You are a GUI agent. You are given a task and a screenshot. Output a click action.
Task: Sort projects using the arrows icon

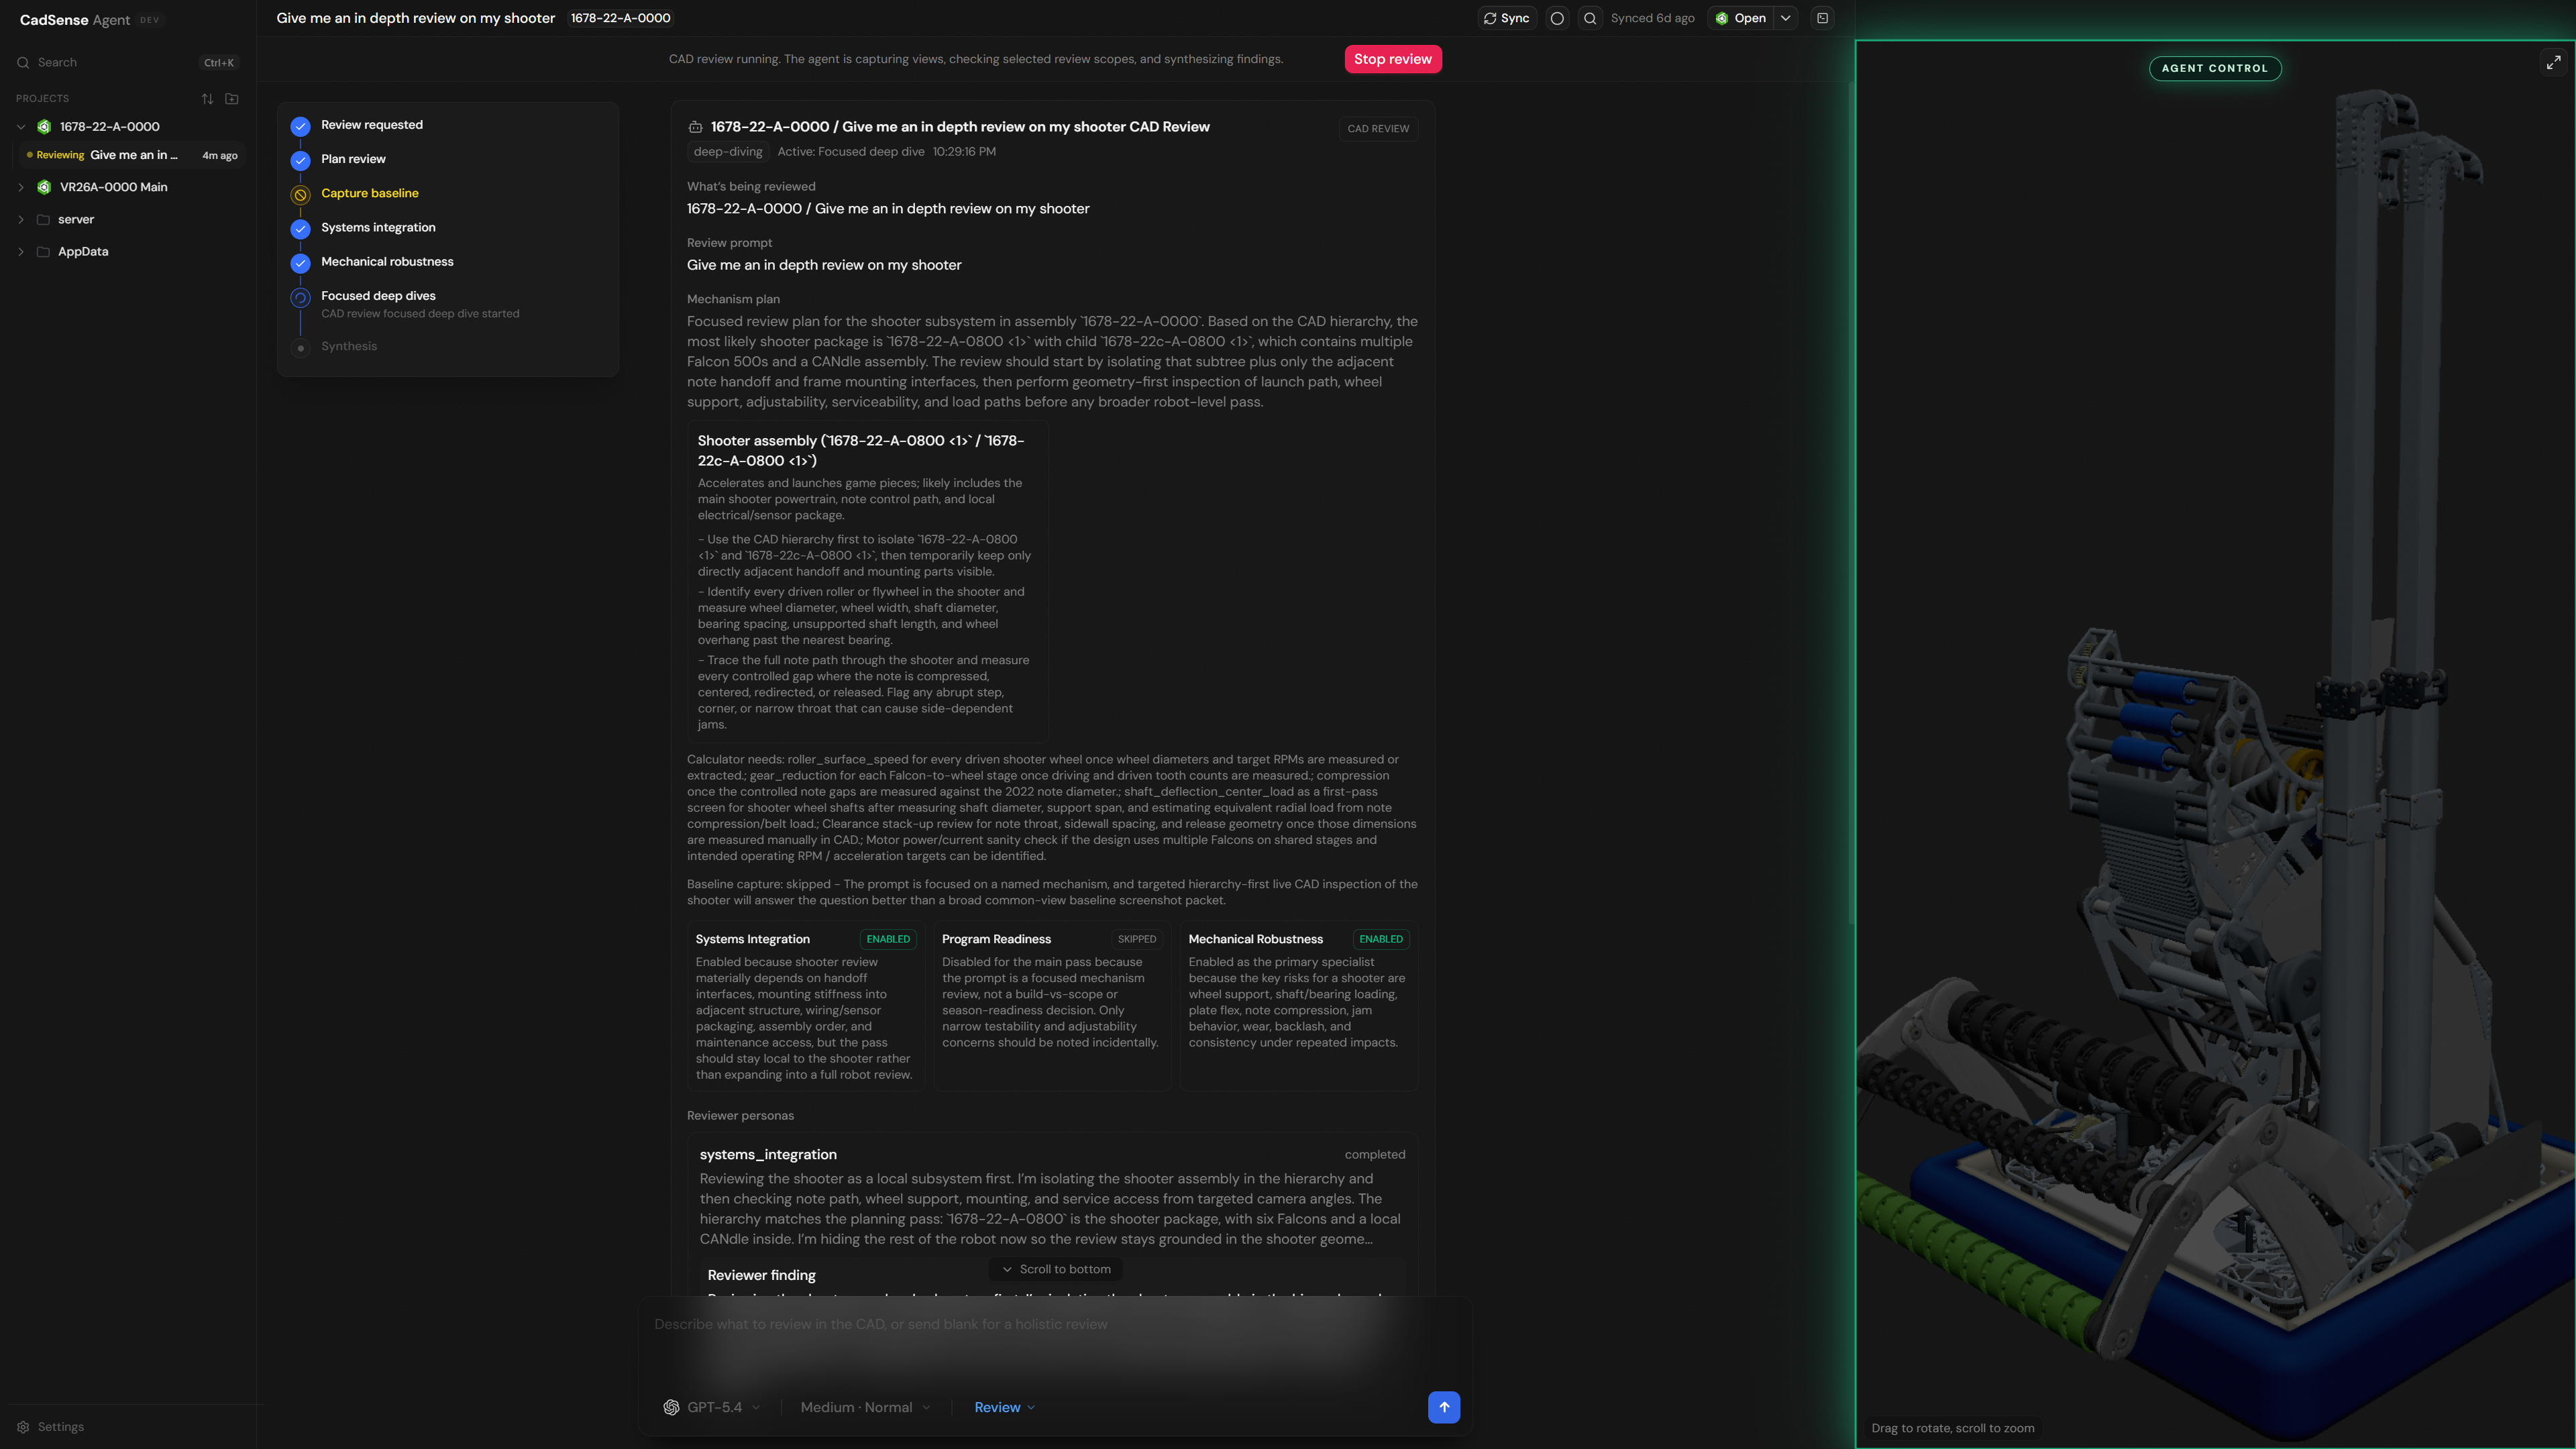click(x=207, y=99)
